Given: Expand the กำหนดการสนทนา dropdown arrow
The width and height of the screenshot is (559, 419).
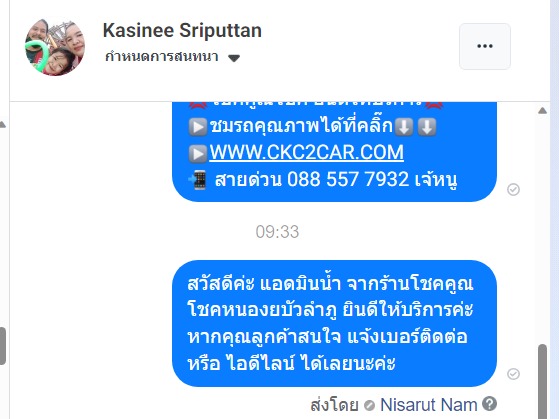Looking at the screenshot, I should [x=234, y=58].
